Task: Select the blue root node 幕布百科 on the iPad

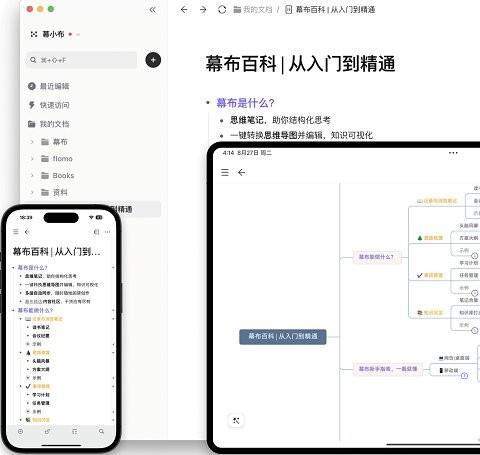Action: 283,336
